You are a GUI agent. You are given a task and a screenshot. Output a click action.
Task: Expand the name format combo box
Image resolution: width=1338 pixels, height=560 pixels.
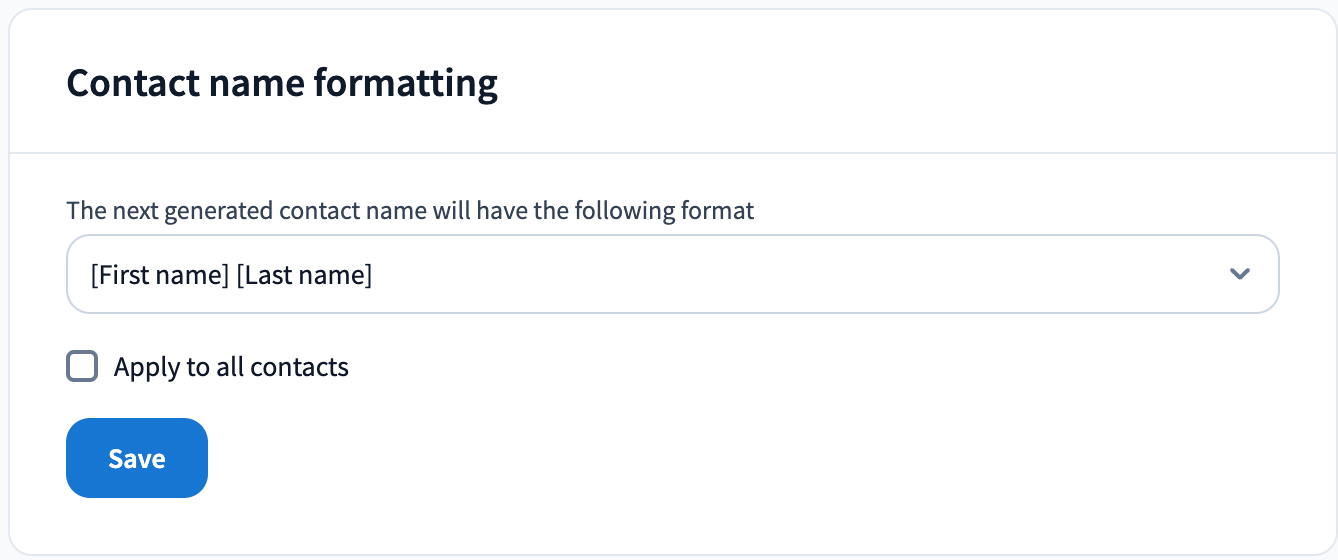(672, 274)
